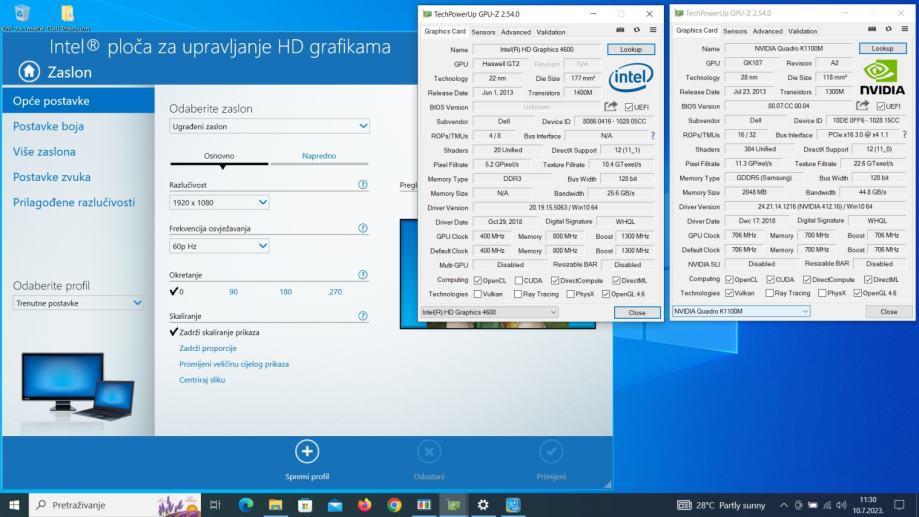Toggle the UEFI checkbox in Intel GPU-Z

[x=628, y=106]
